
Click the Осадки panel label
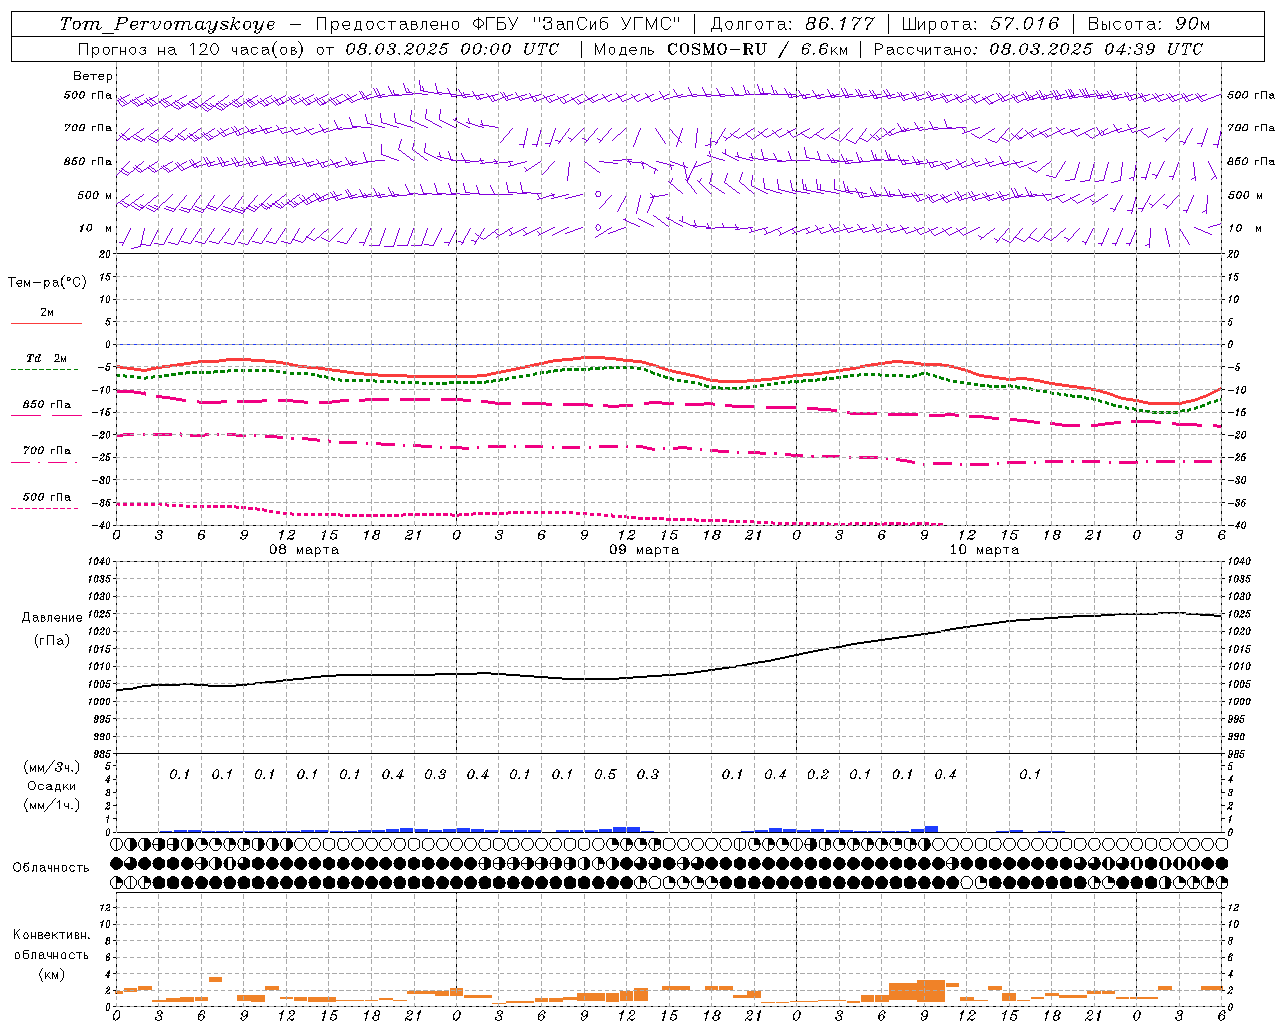click(x=52, y=787)
